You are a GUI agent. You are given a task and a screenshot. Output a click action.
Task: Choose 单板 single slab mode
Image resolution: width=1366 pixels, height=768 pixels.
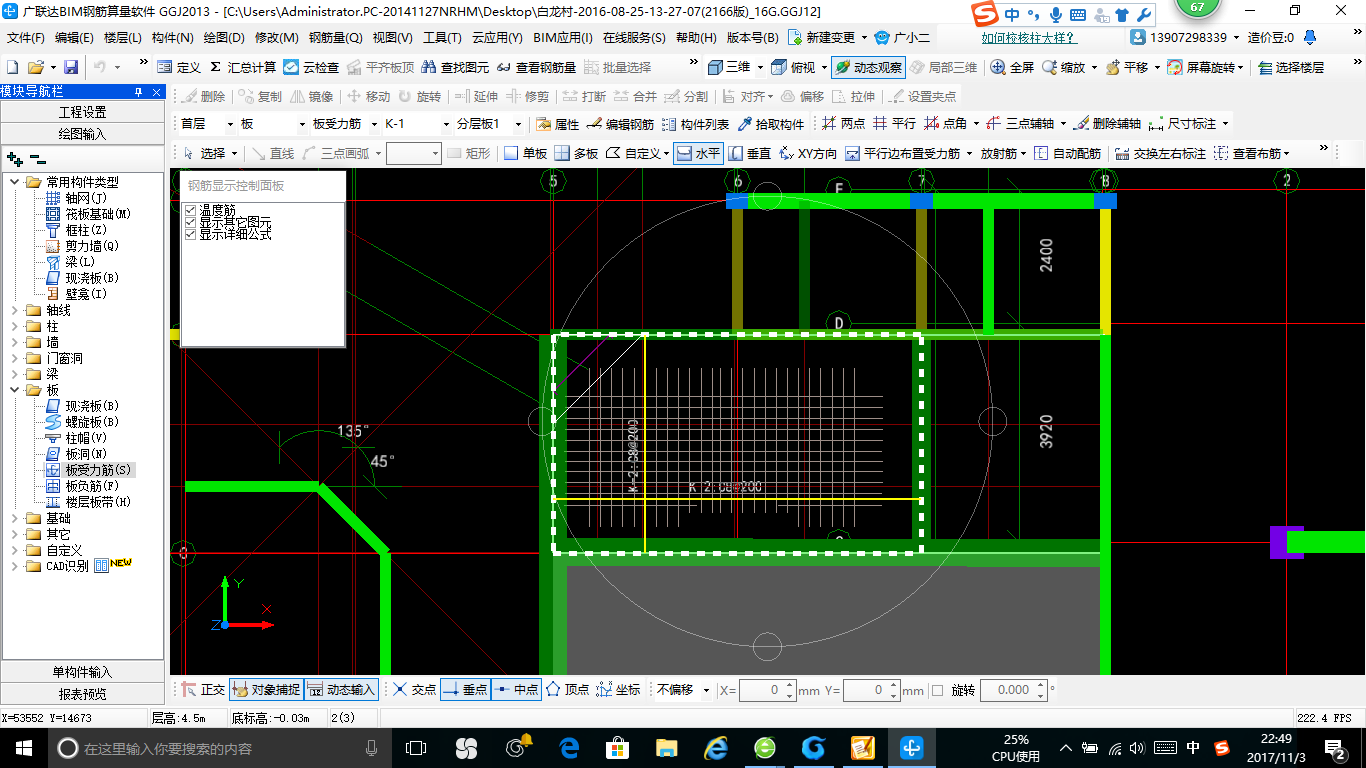pyautogui.click(x=525, y=153)
